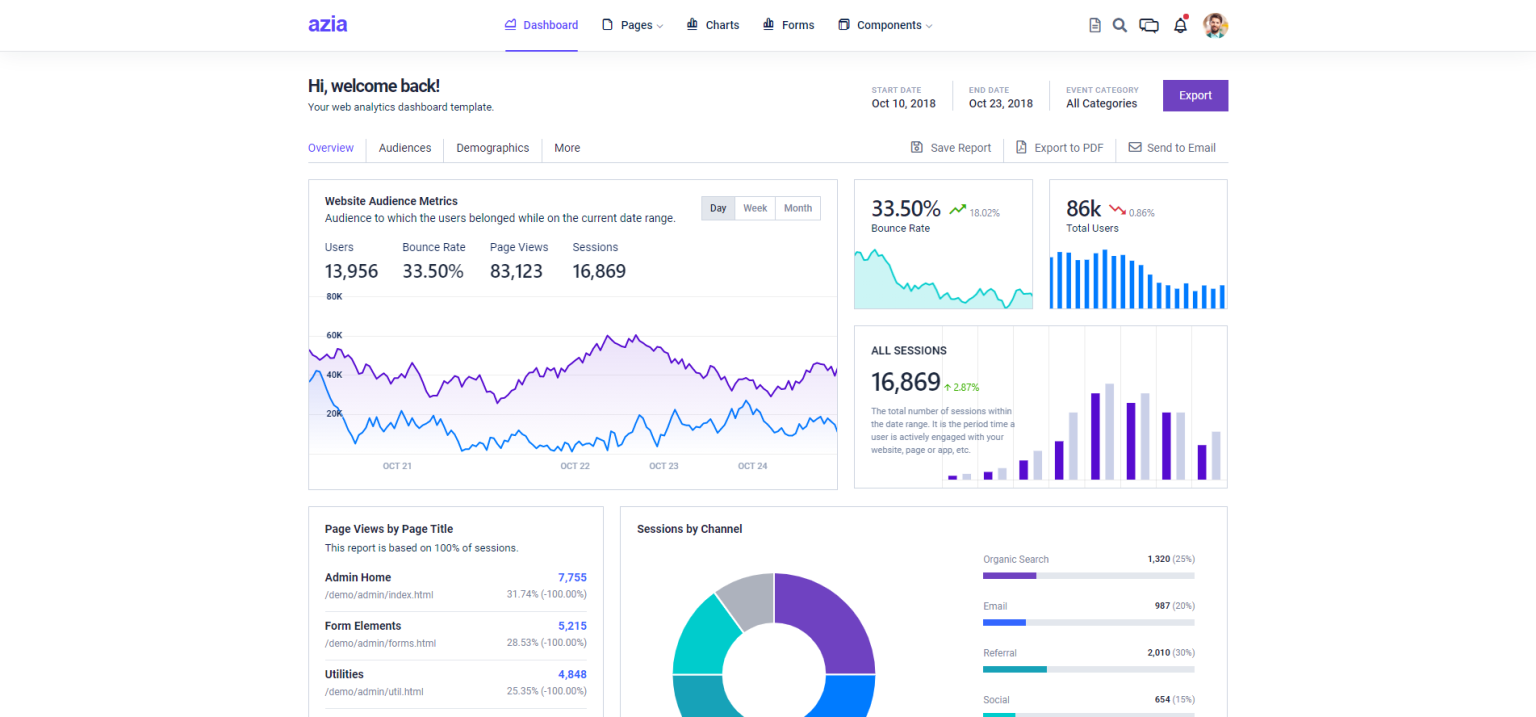Click the Send to Email envelope icon
1536x717 pixels.
(x=1134, y=147)
